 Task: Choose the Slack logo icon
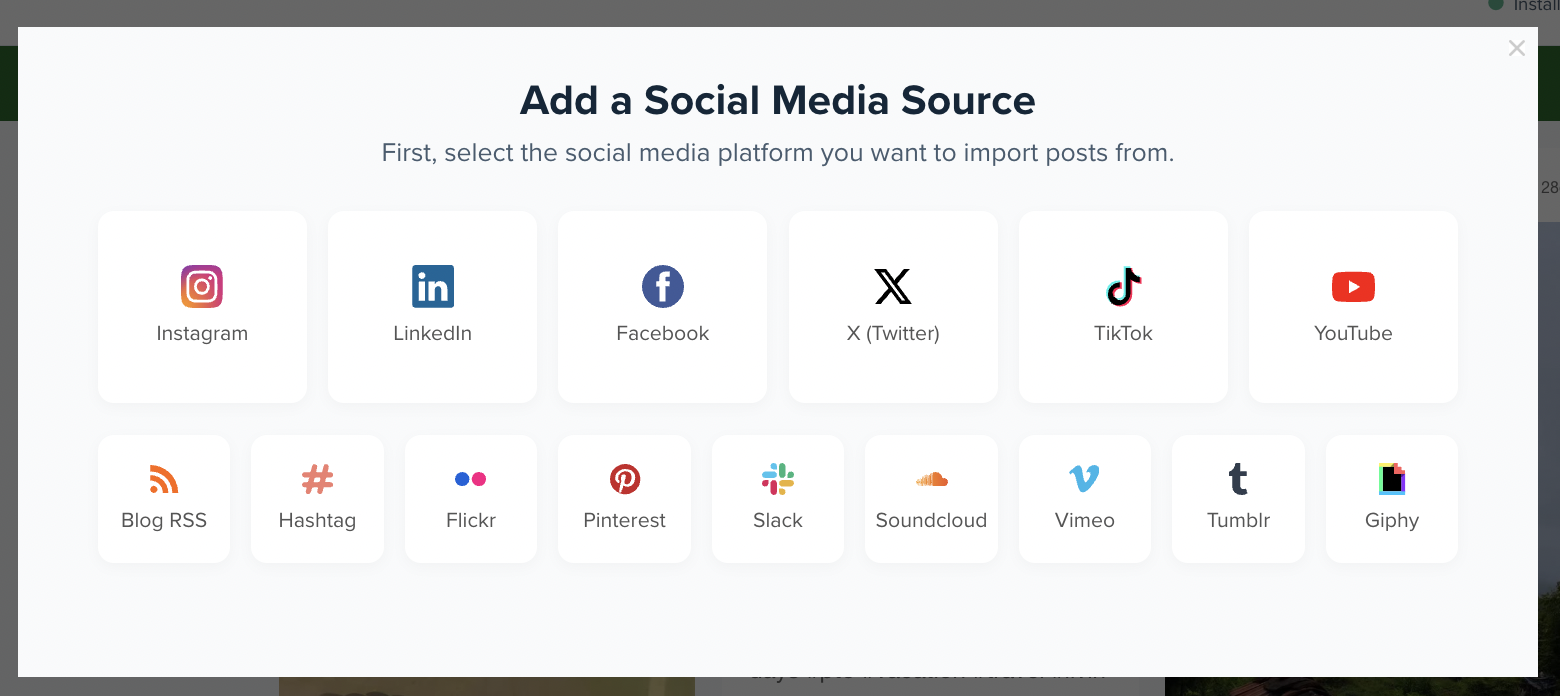(x=778, y=479)
